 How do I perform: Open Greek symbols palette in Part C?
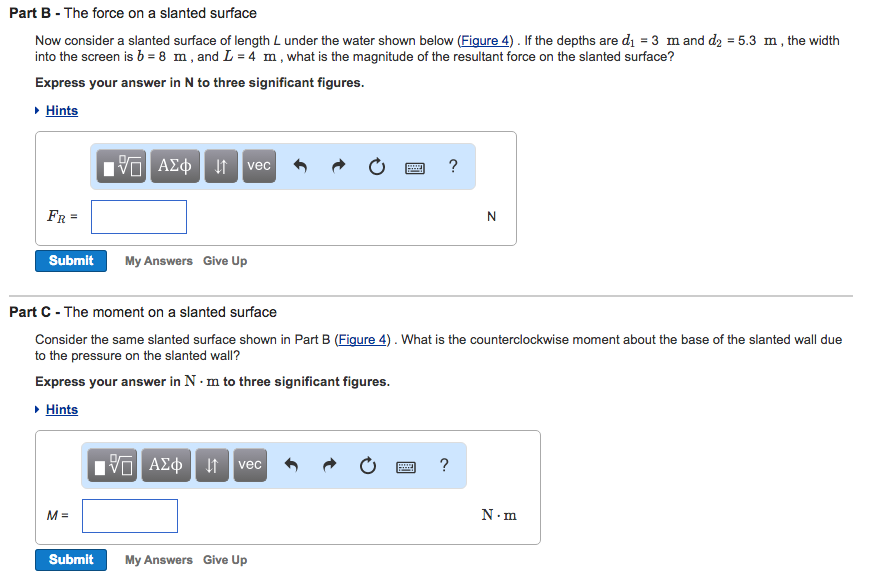[166, 465]
